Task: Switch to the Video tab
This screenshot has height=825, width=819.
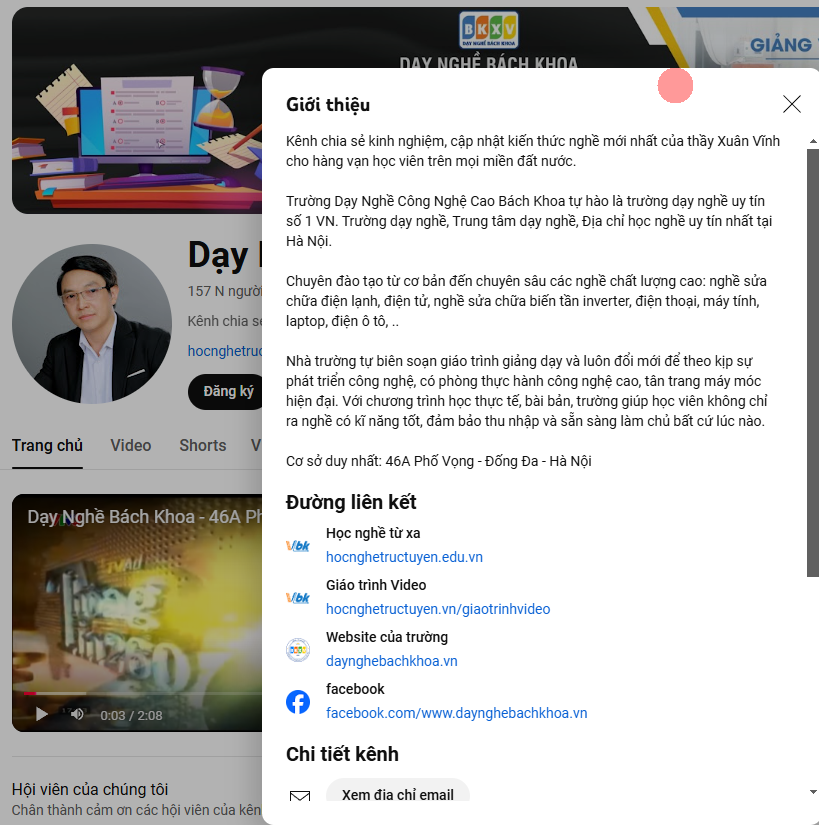Action: (x=131, y=446)
